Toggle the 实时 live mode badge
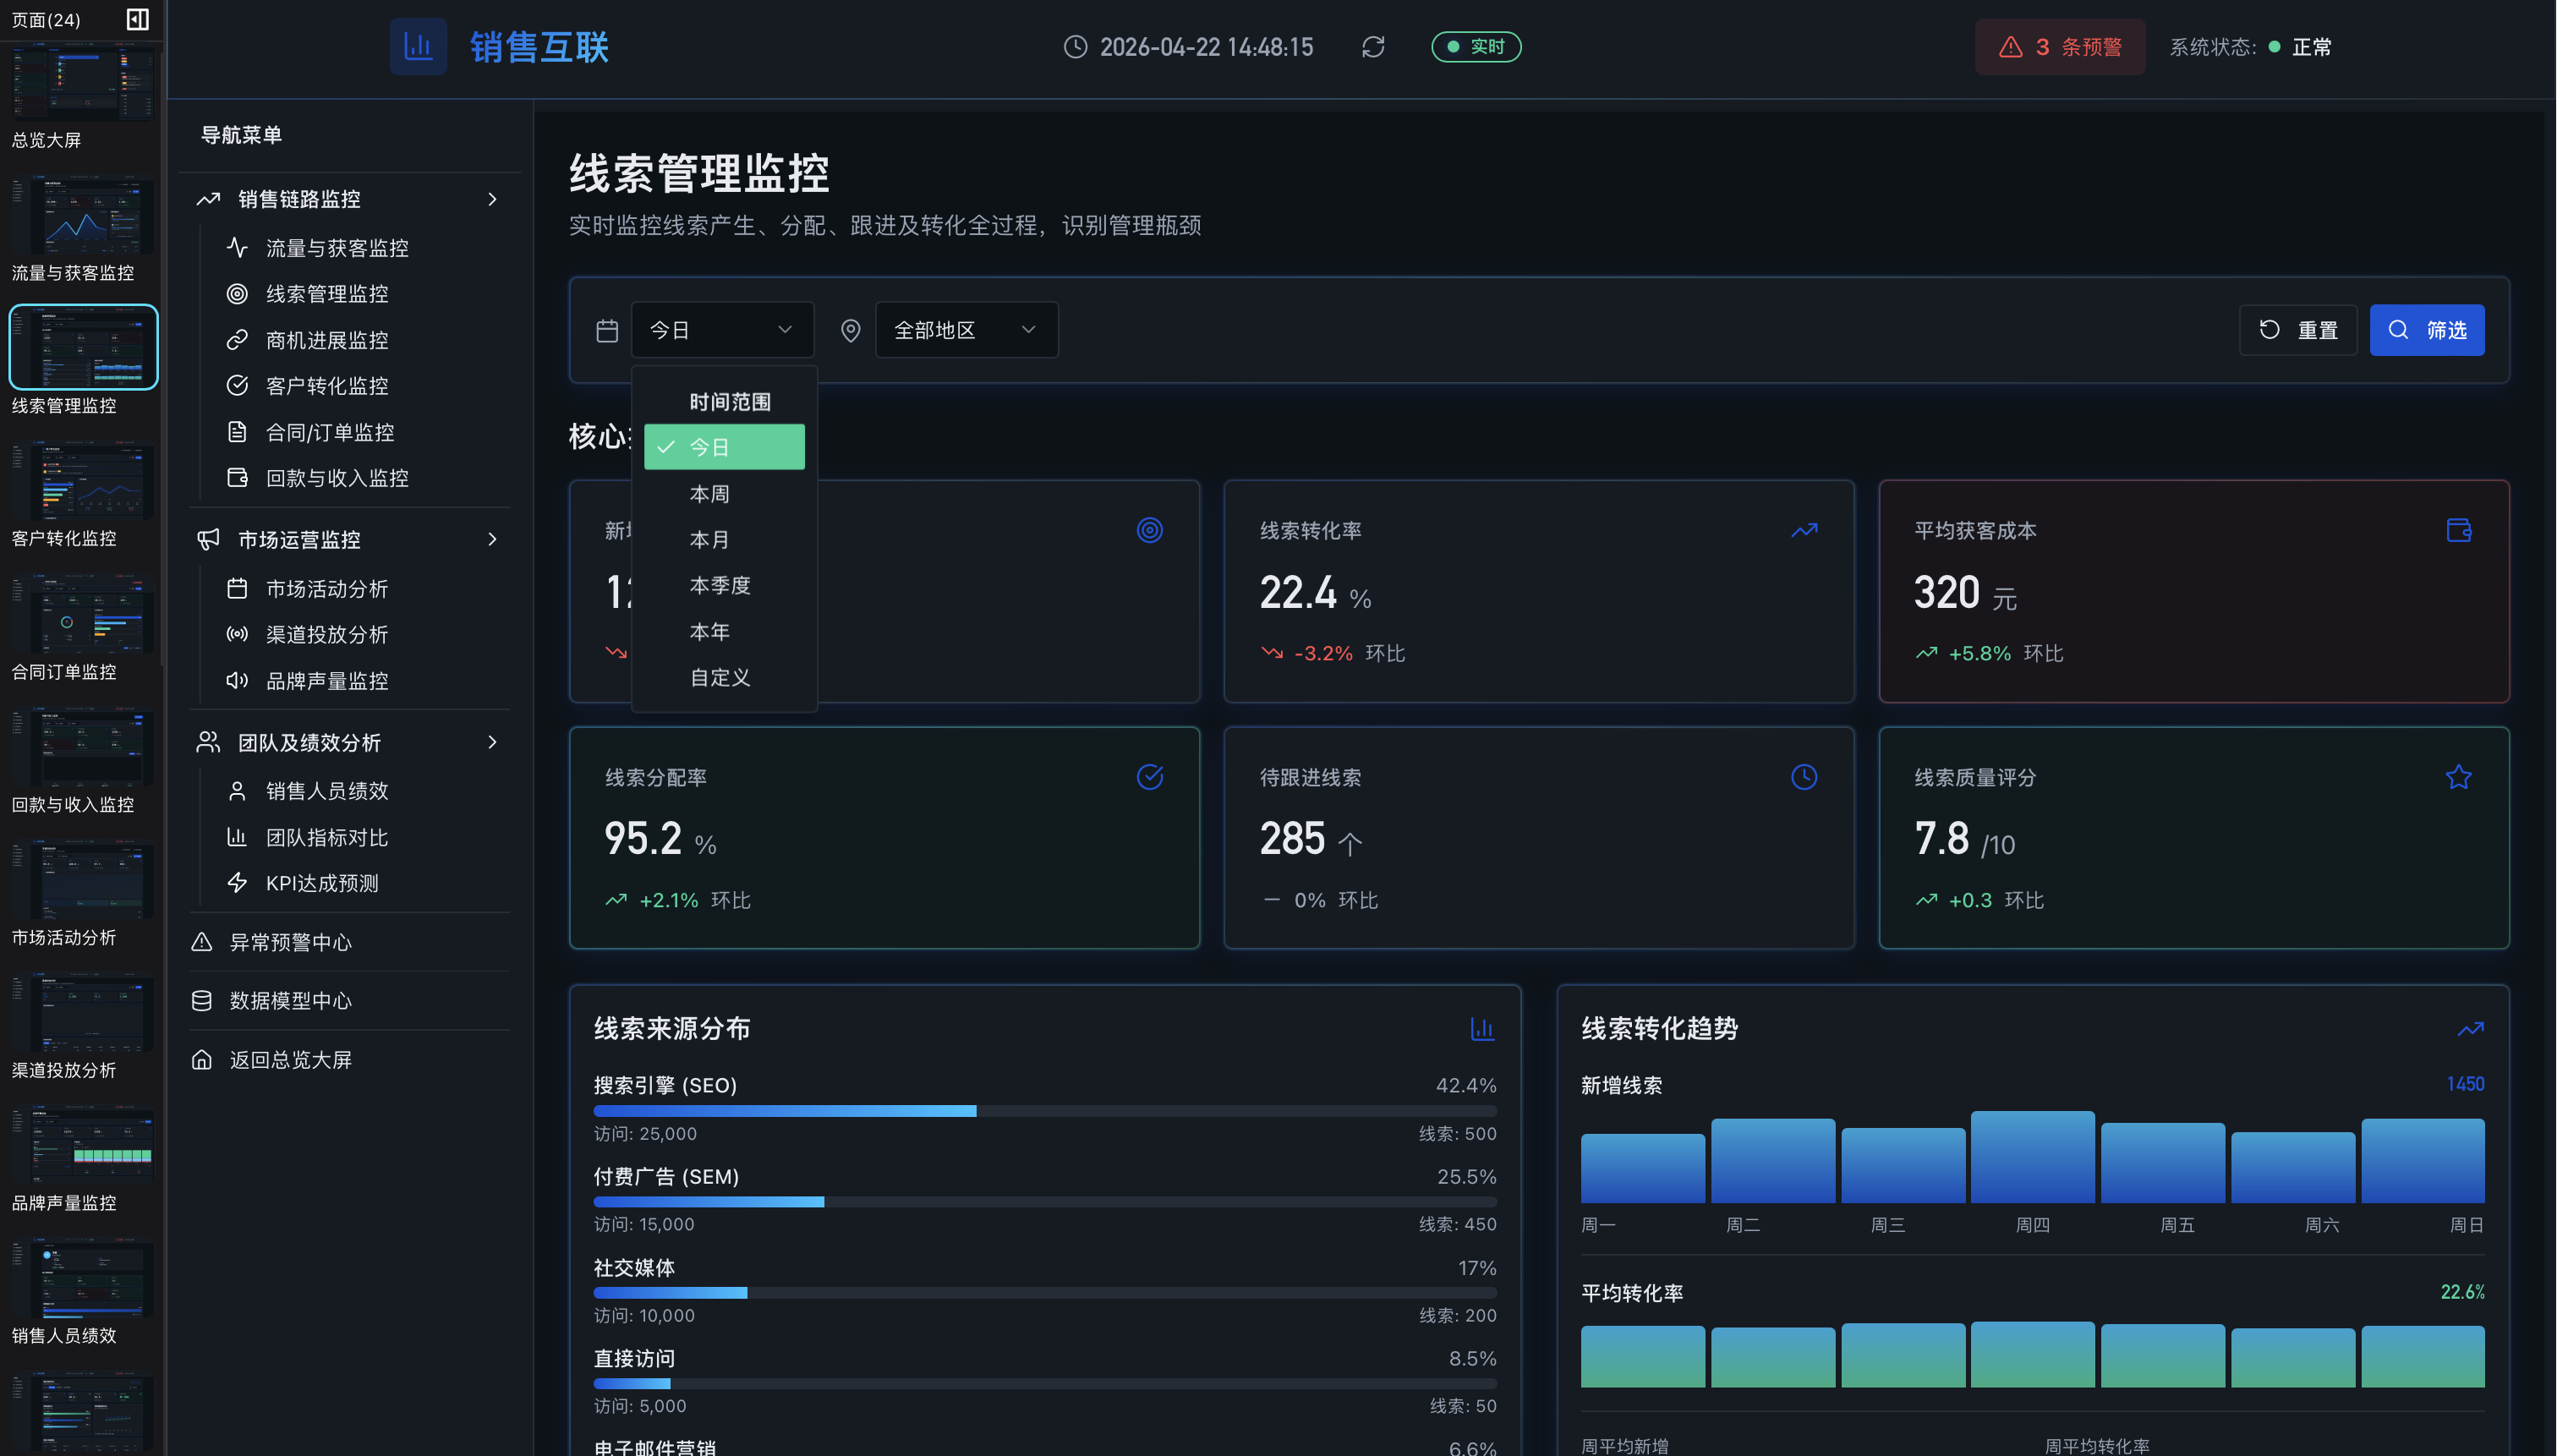The width and height of the screenshot is (2557, 1456). (x=1476, y=47)
